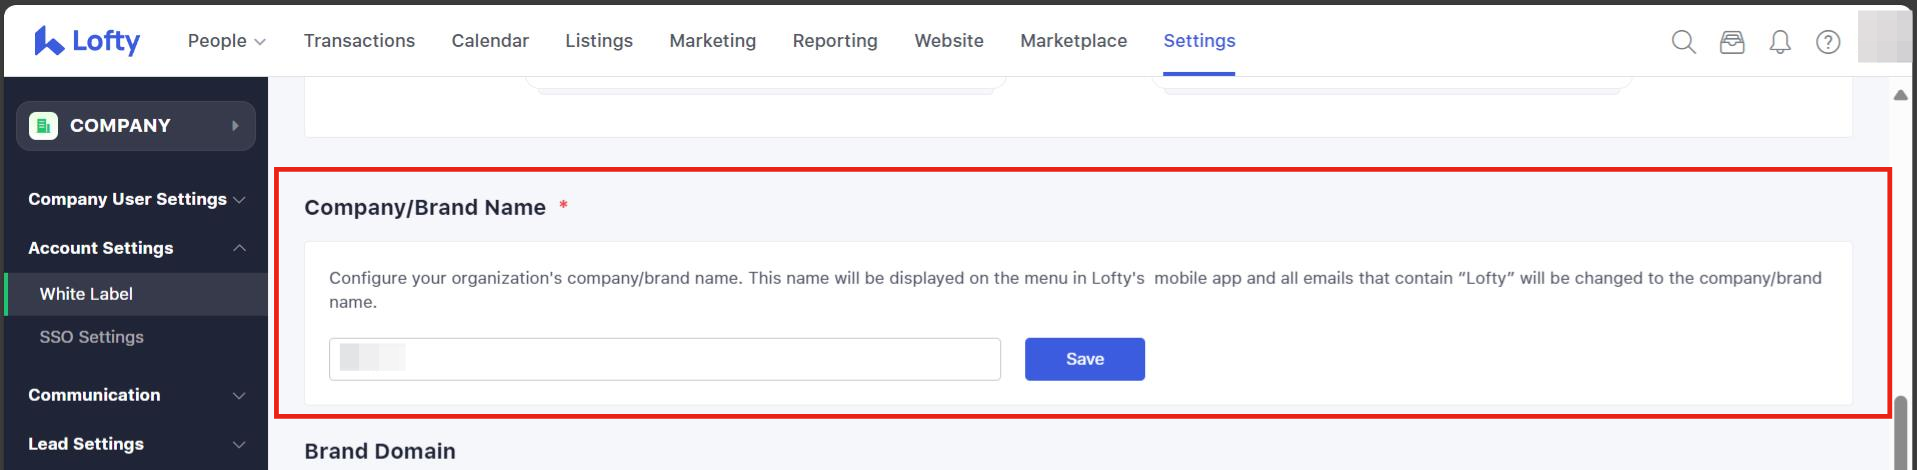The image size is (1917, 470).
Task: Click the Lofty logo
Action: pyautogui.click(x=87, y=41)
